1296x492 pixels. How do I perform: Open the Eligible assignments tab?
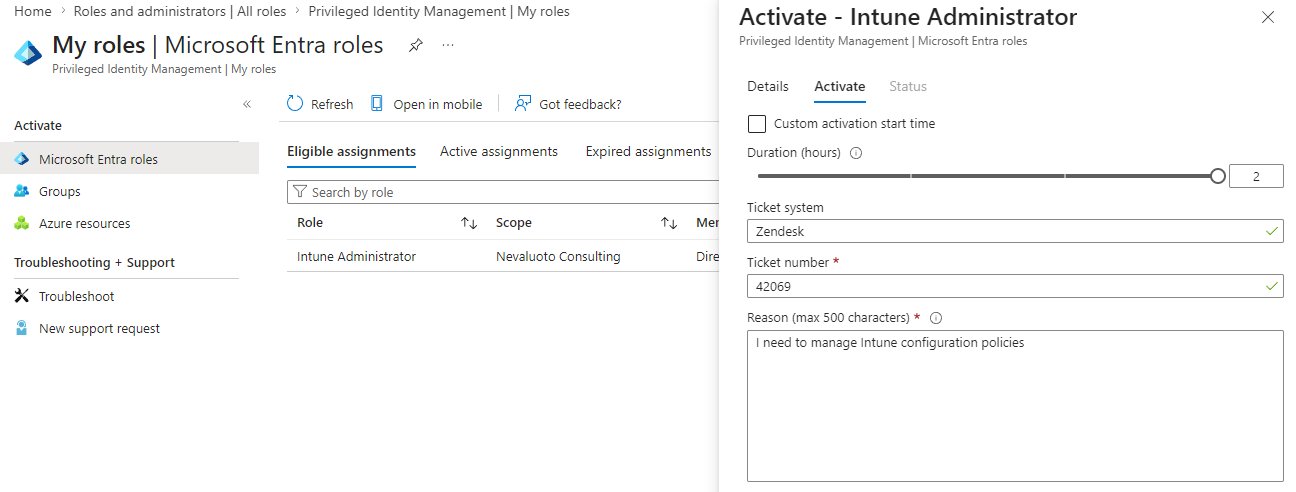pyautogui.click(x=351, y=151)
